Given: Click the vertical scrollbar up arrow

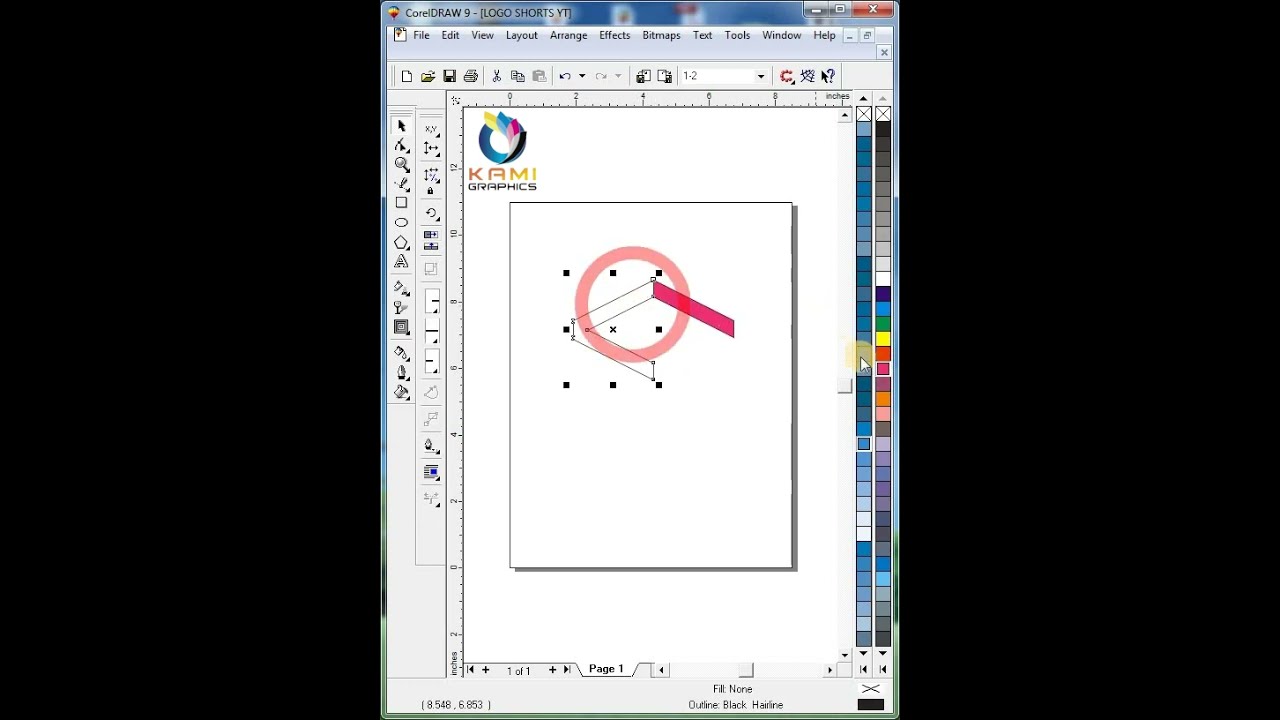Looking at the screenshot, I should [x=845, y=115].
